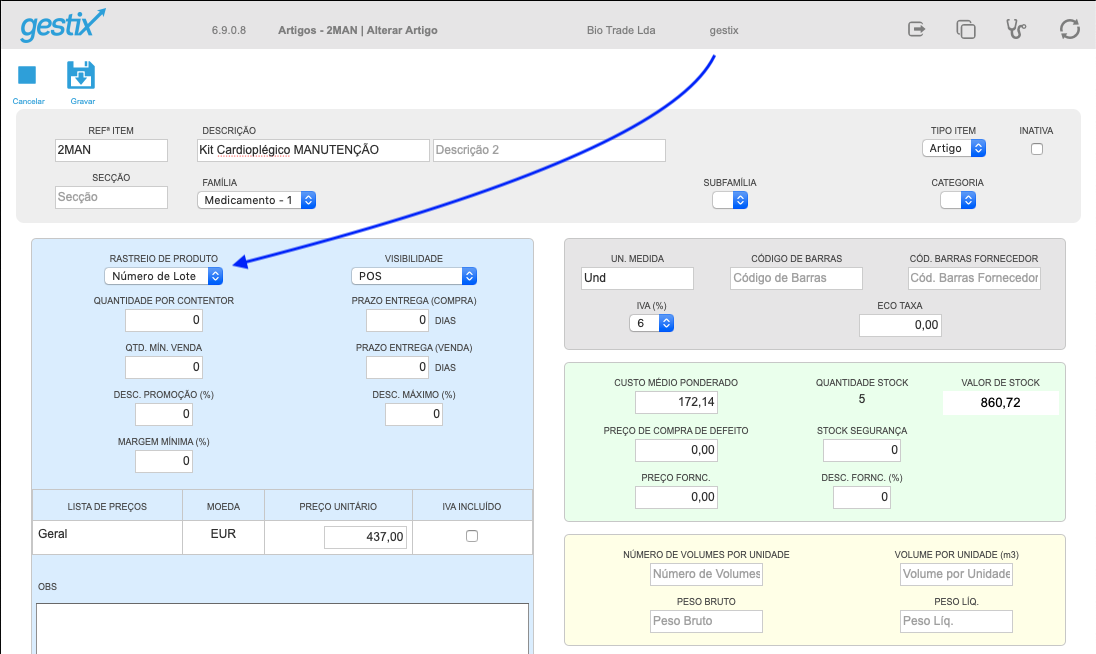Click the Desc. Fornc. (%) field
The width and height of the screenshot is (1096, 654).
pos(862,497)
